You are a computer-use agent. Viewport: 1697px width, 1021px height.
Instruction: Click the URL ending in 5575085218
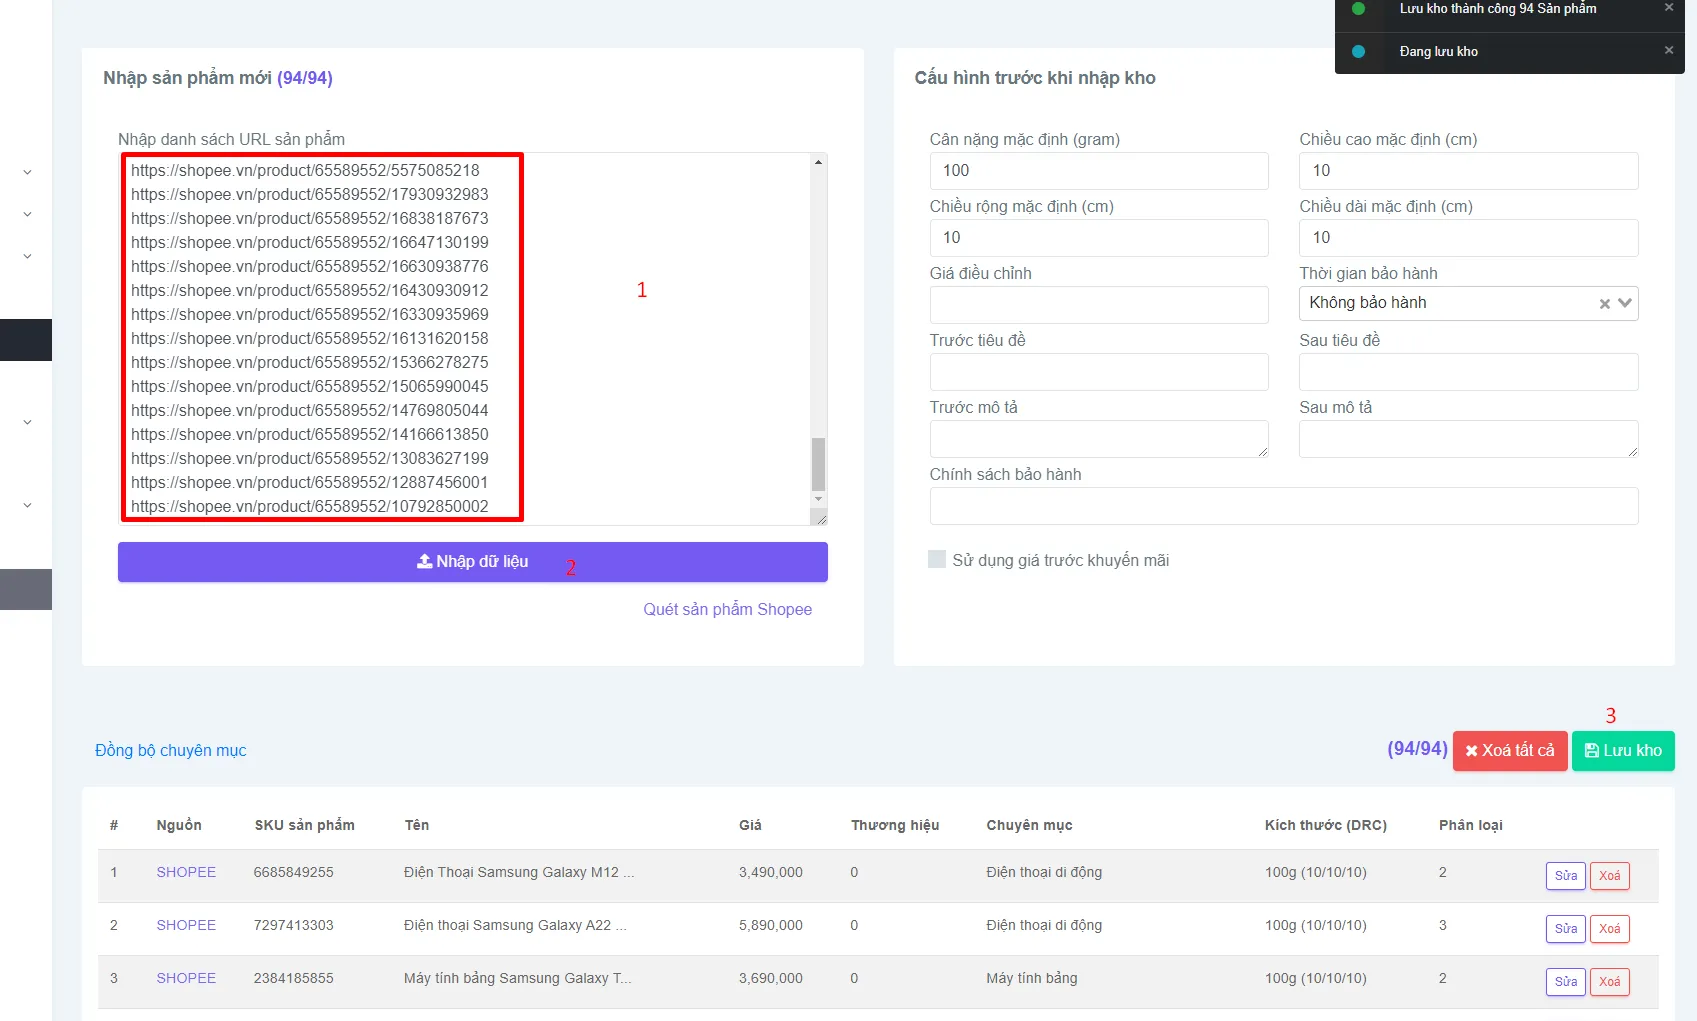coord(305,170)
